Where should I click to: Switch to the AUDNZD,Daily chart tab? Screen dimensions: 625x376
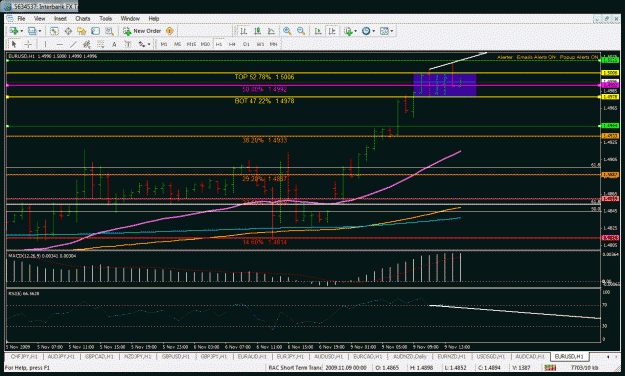pos(410,356)
